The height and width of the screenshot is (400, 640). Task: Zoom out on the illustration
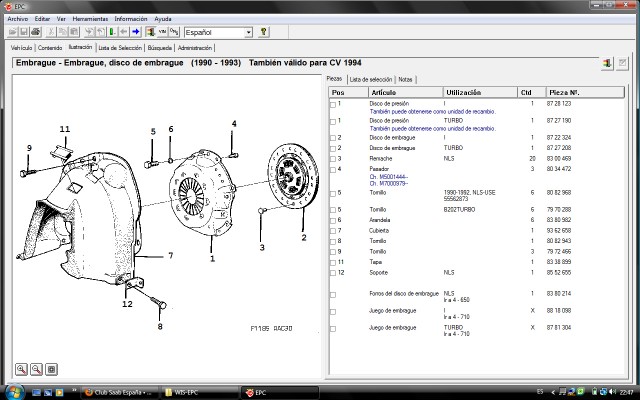click(36, 369)
